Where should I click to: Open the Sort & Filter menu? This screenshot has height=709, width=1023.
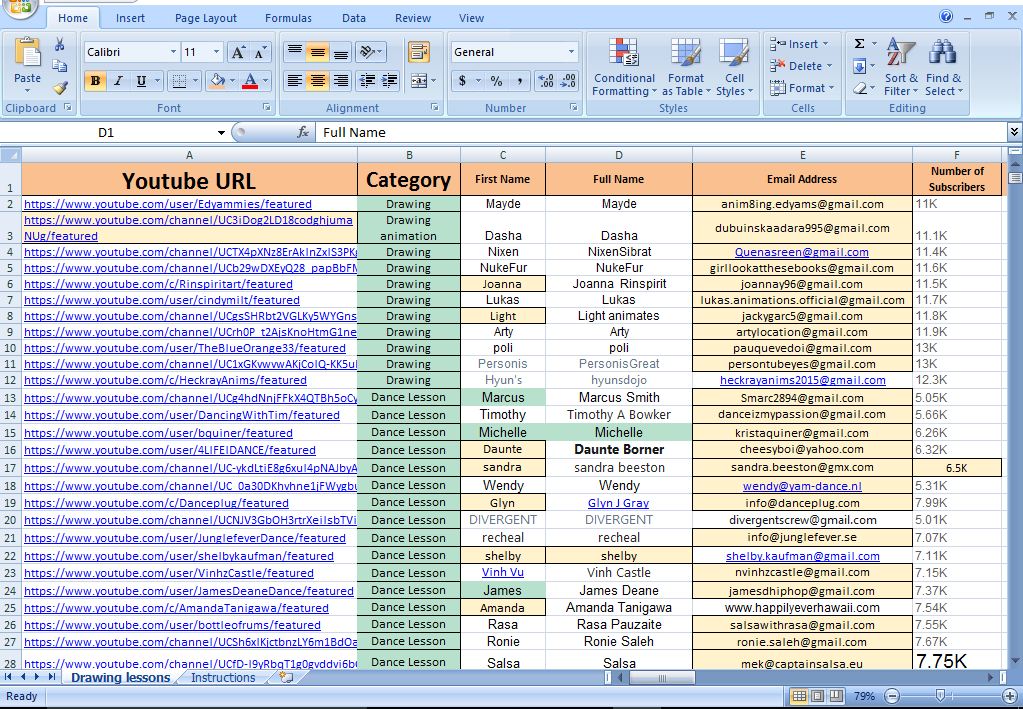pos(901,68)
